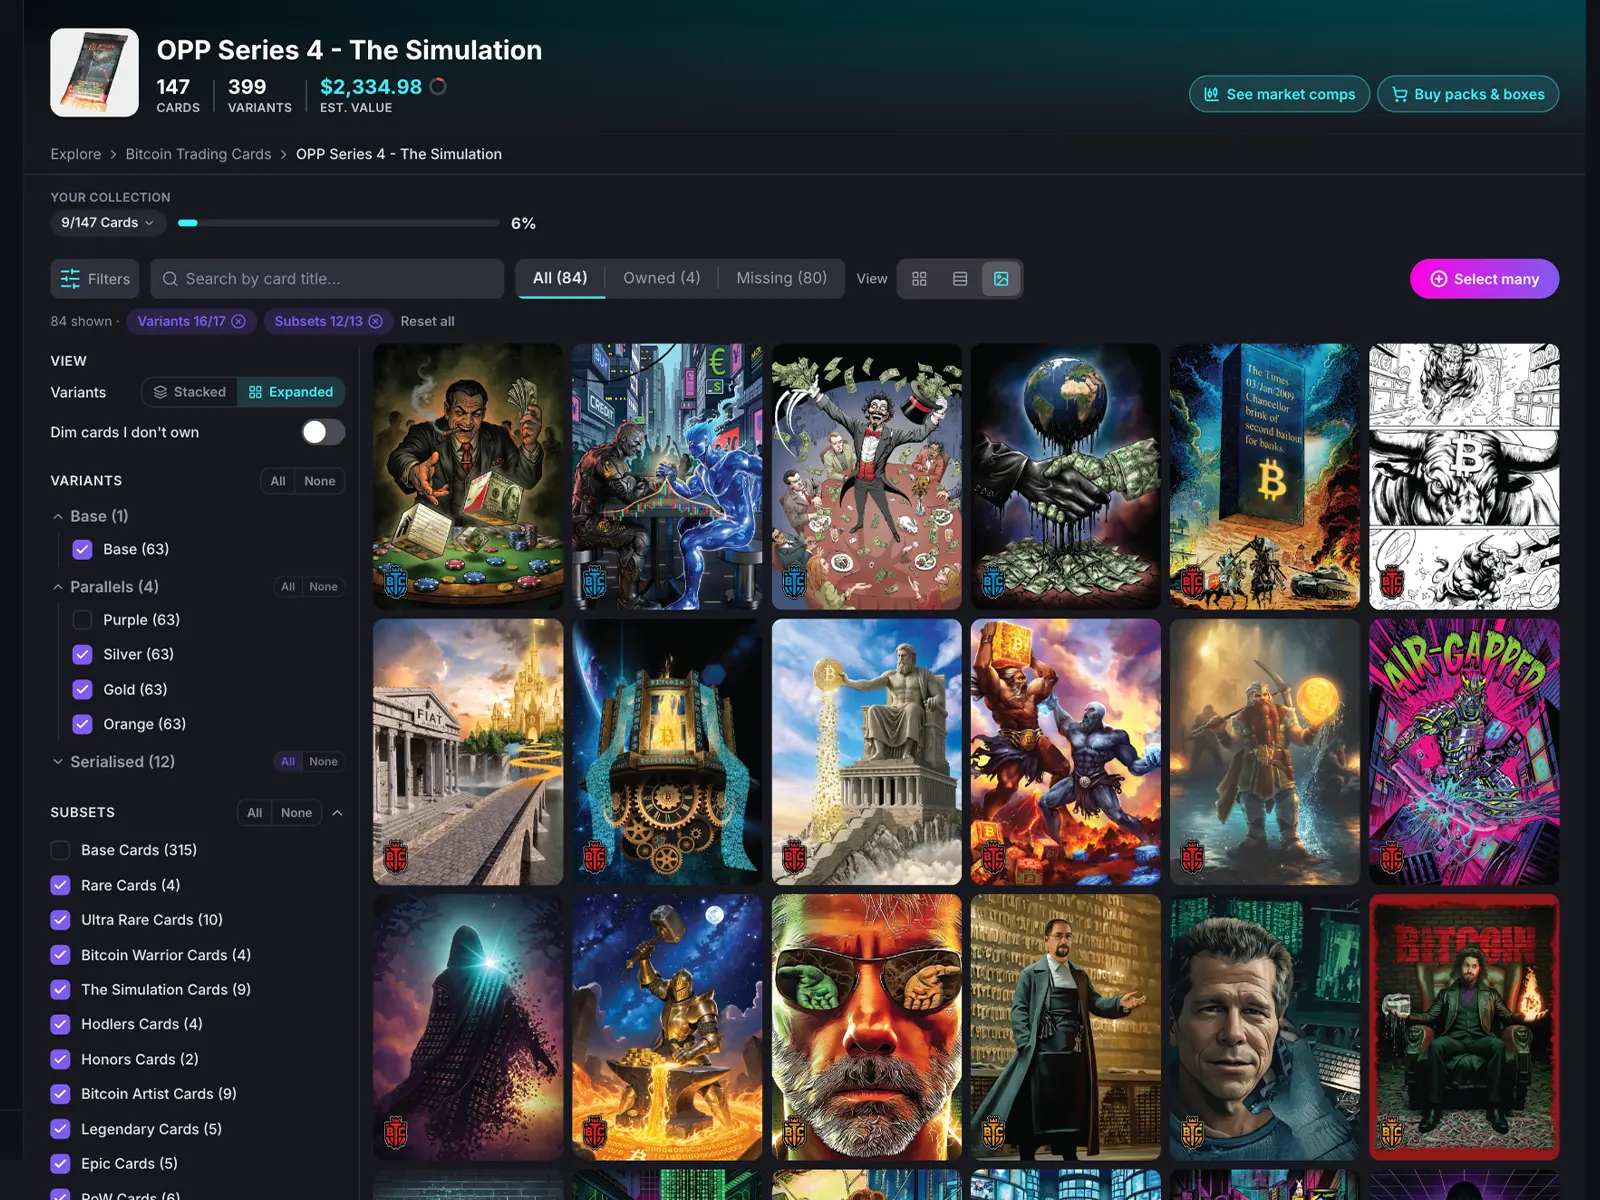Image resolution: width=1600 pixels, height=1200 pixels.
Task: Open the grid view layout icon
Action: (x=919, y=279)
